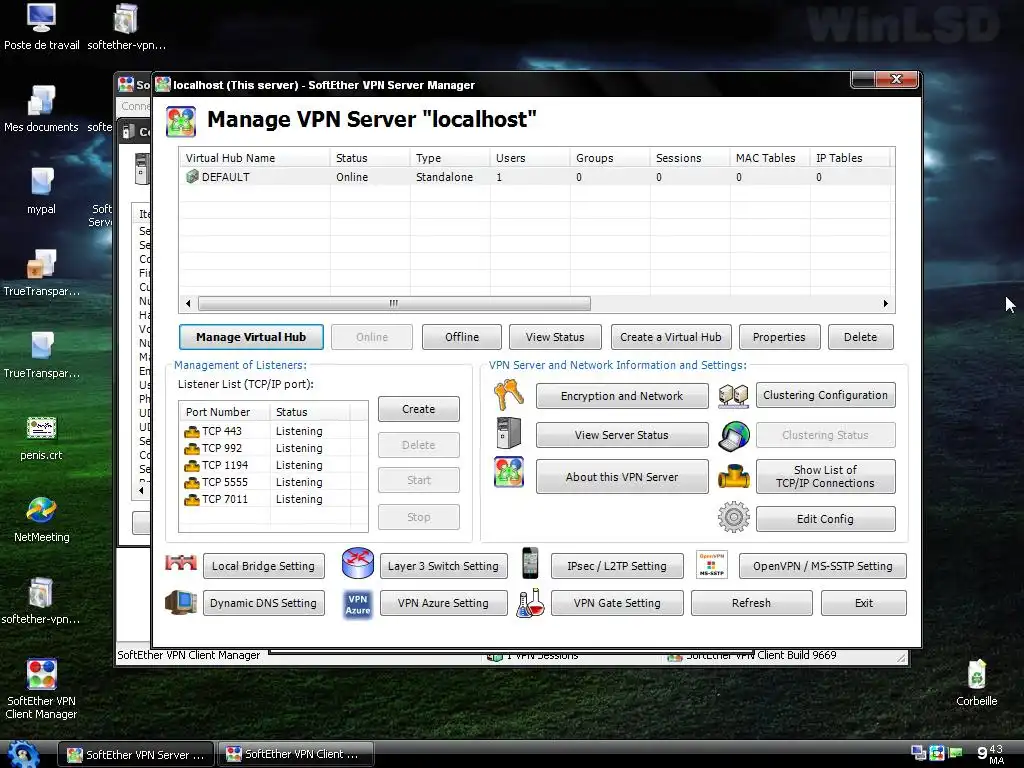Click Create a Virtual Hub
The image size is (1024, 768).
(x=671, y=337)
